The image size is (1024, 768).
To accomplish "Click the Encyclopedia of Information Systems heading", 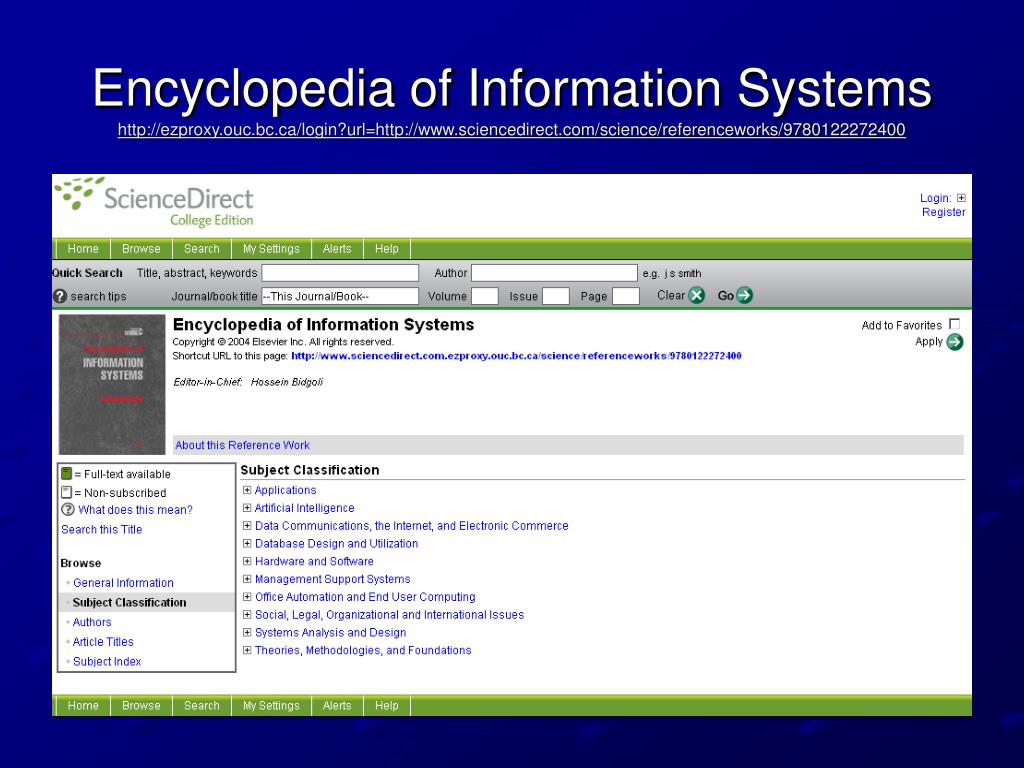I will point(323,325).
